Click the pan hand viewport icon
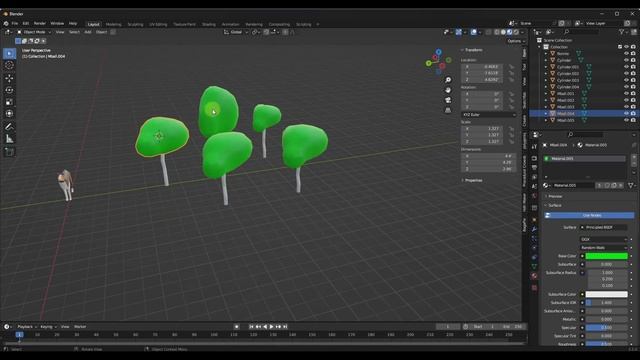 [448, 90]
